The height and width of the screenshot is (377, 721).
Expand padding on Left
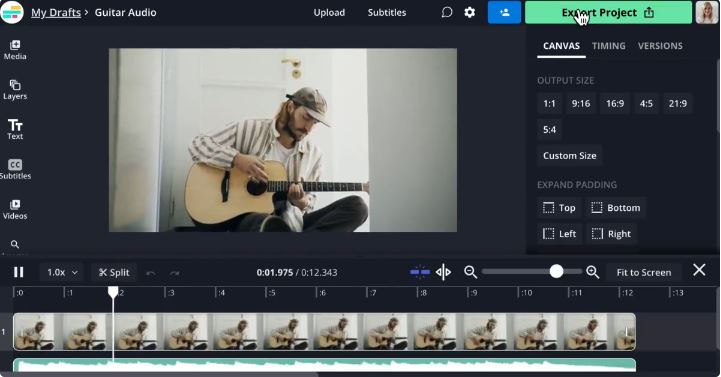click(x=560, y=234)
